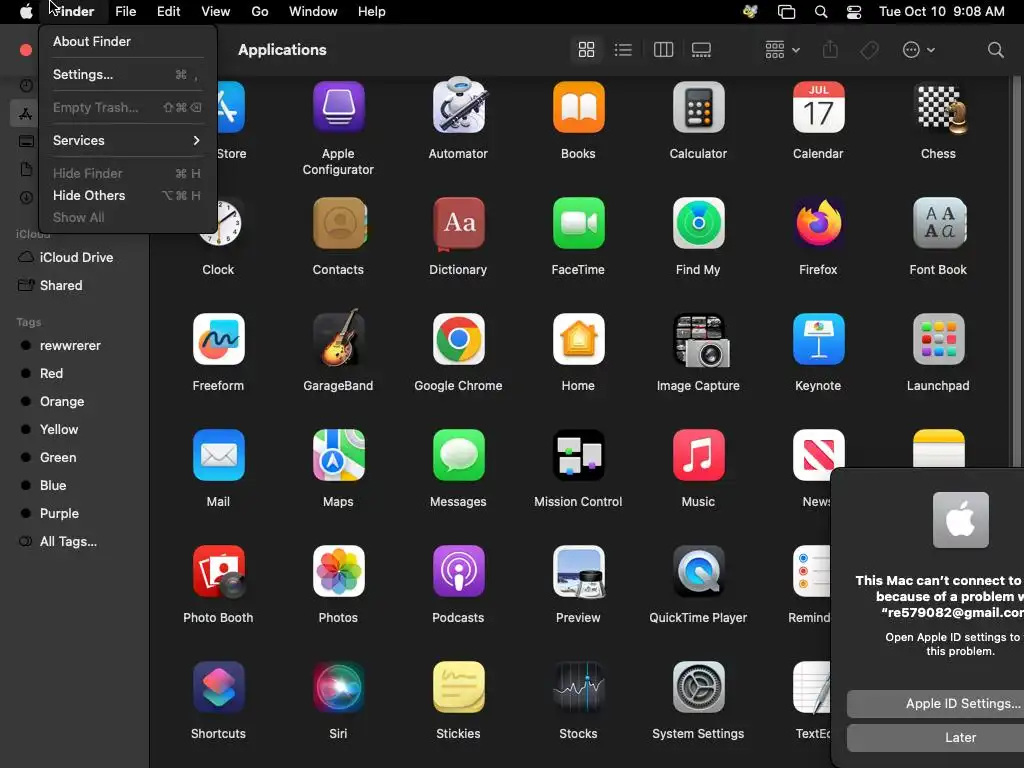The height and width of the screenshot is (768, 1024).
Task: Launch GarageBand app icon
Action: pyautogui.click(x=338, y=338)
